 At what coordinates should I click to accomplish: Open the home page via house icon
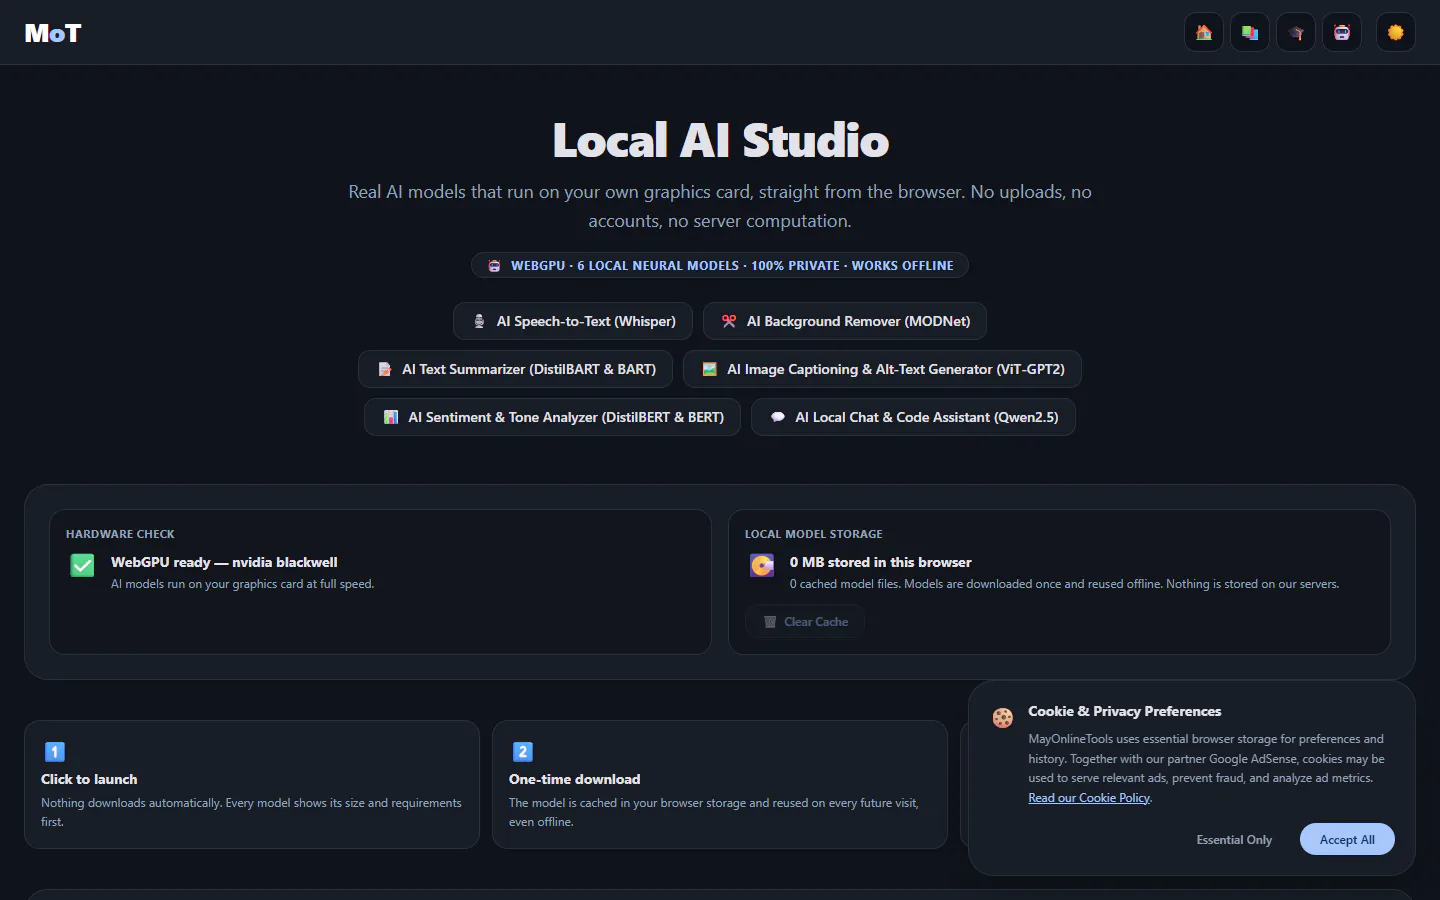(1204, 33)
